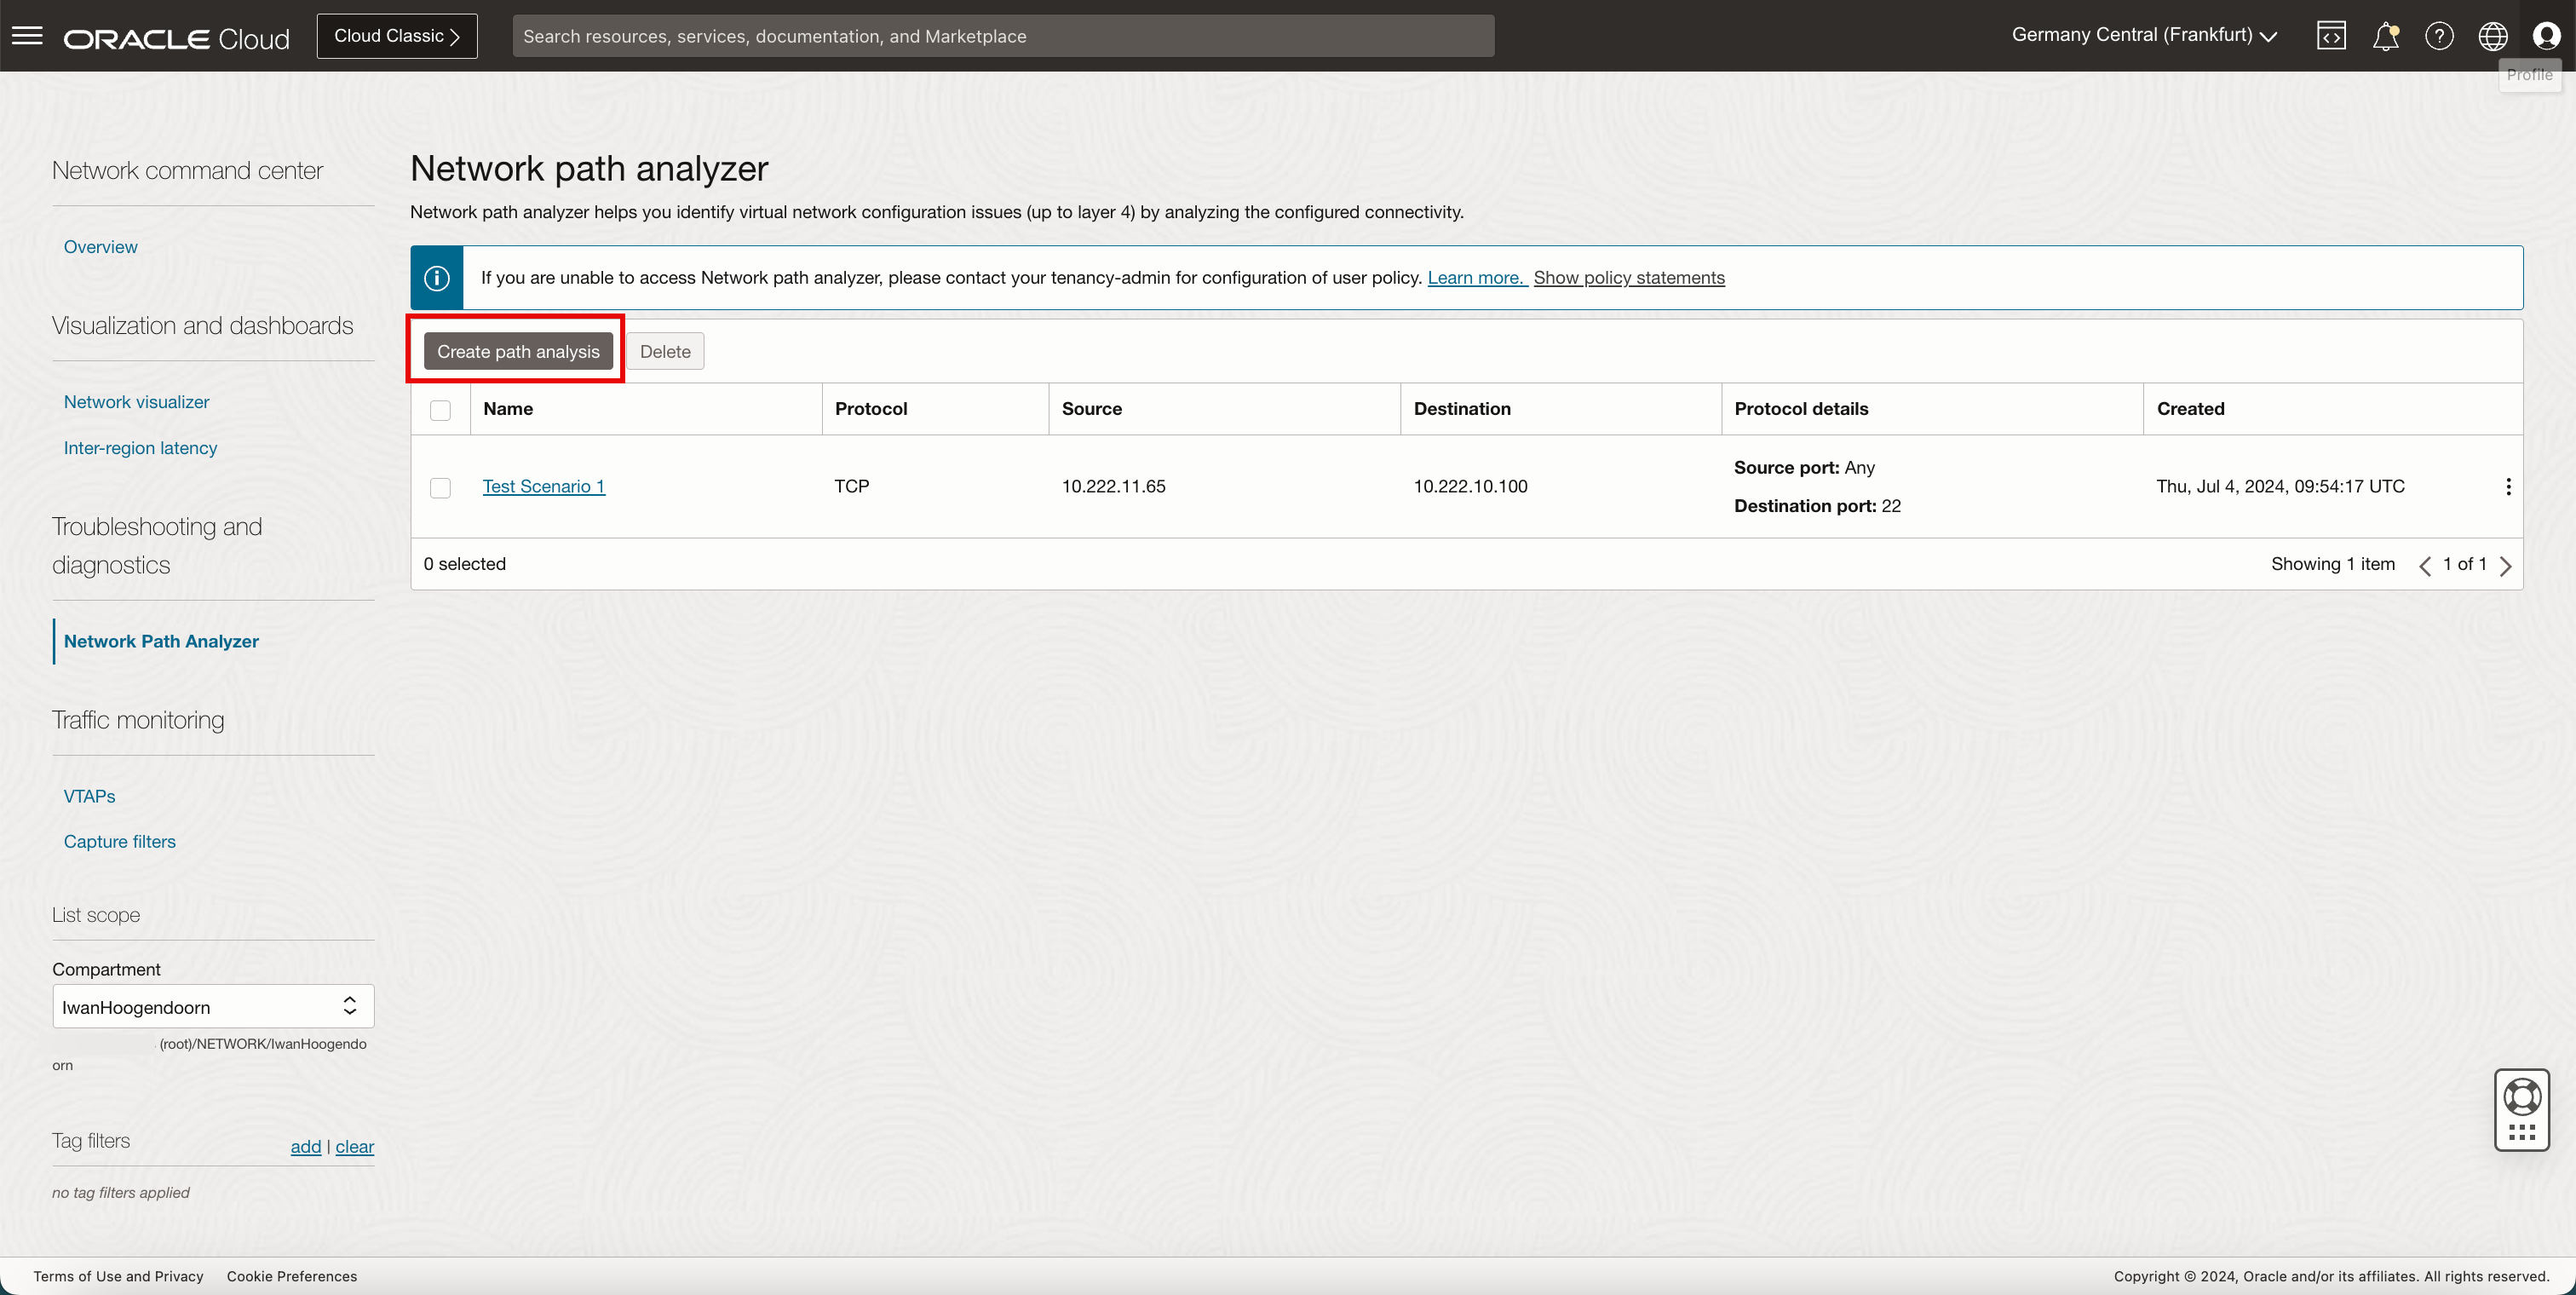Click Create path analysis button
The image size is (2576, 1295).
point(518,352)
